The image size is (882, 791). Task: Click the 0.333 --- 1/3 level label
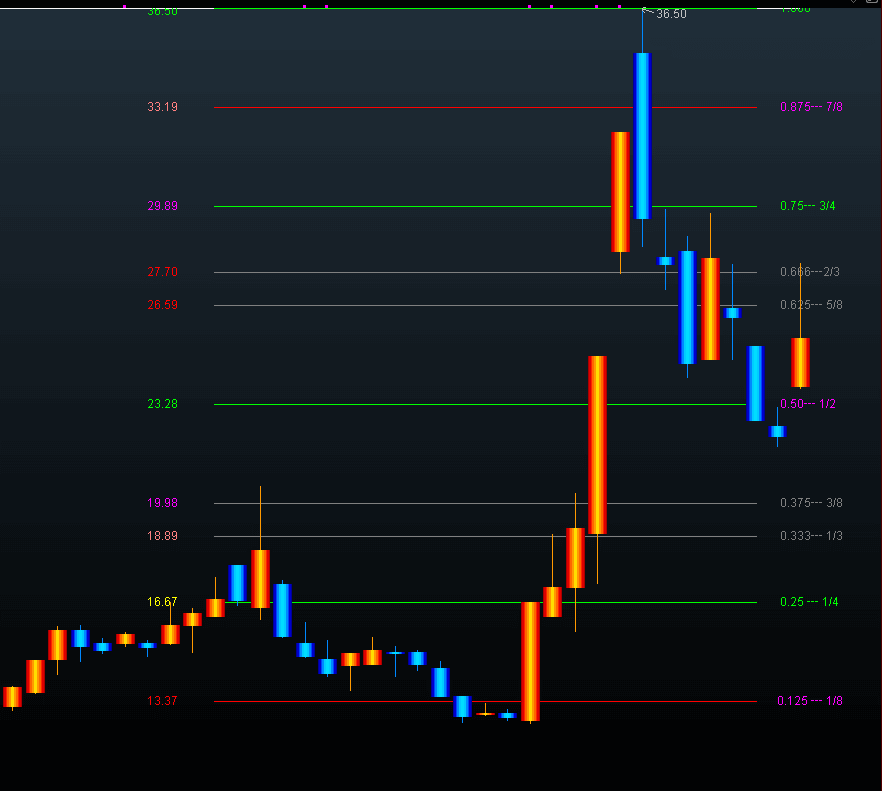click(x=811, y=536)
